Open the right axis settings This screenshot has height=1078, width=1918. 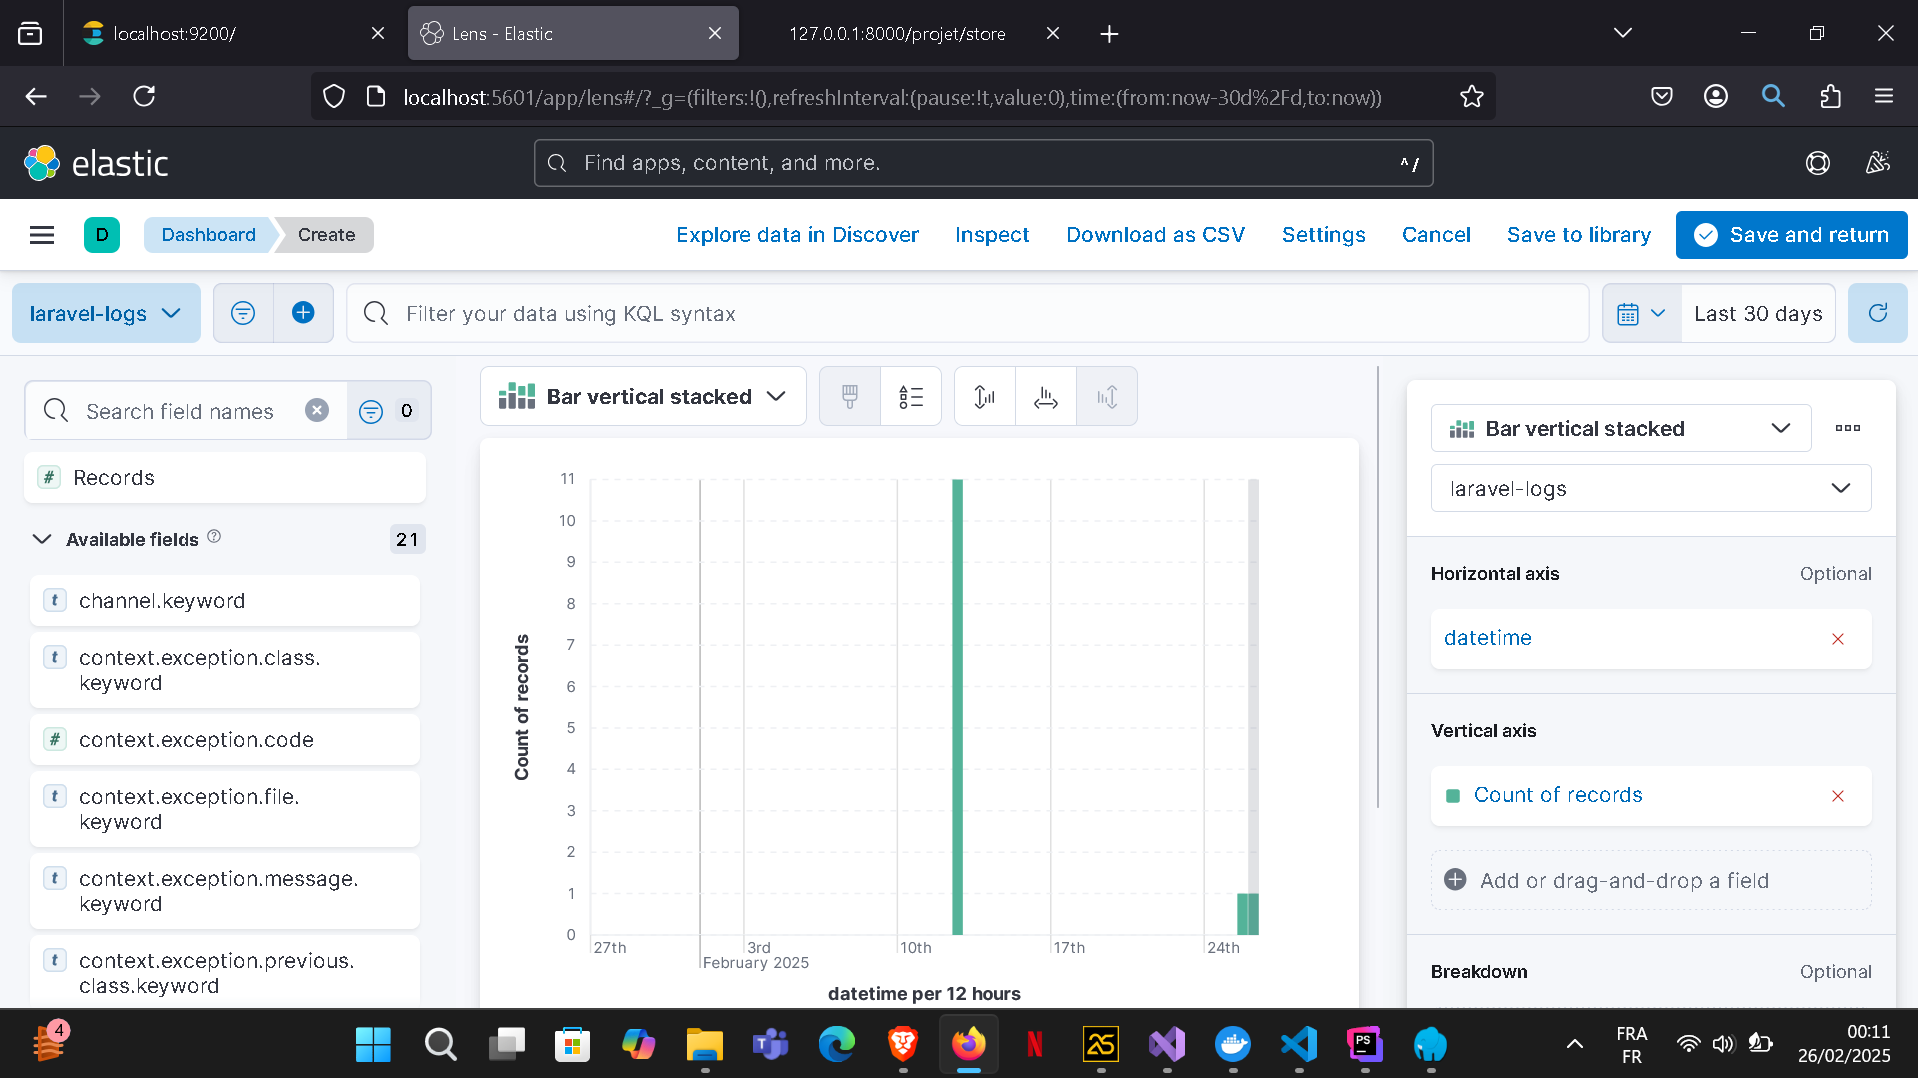[x=1107, y=397]
